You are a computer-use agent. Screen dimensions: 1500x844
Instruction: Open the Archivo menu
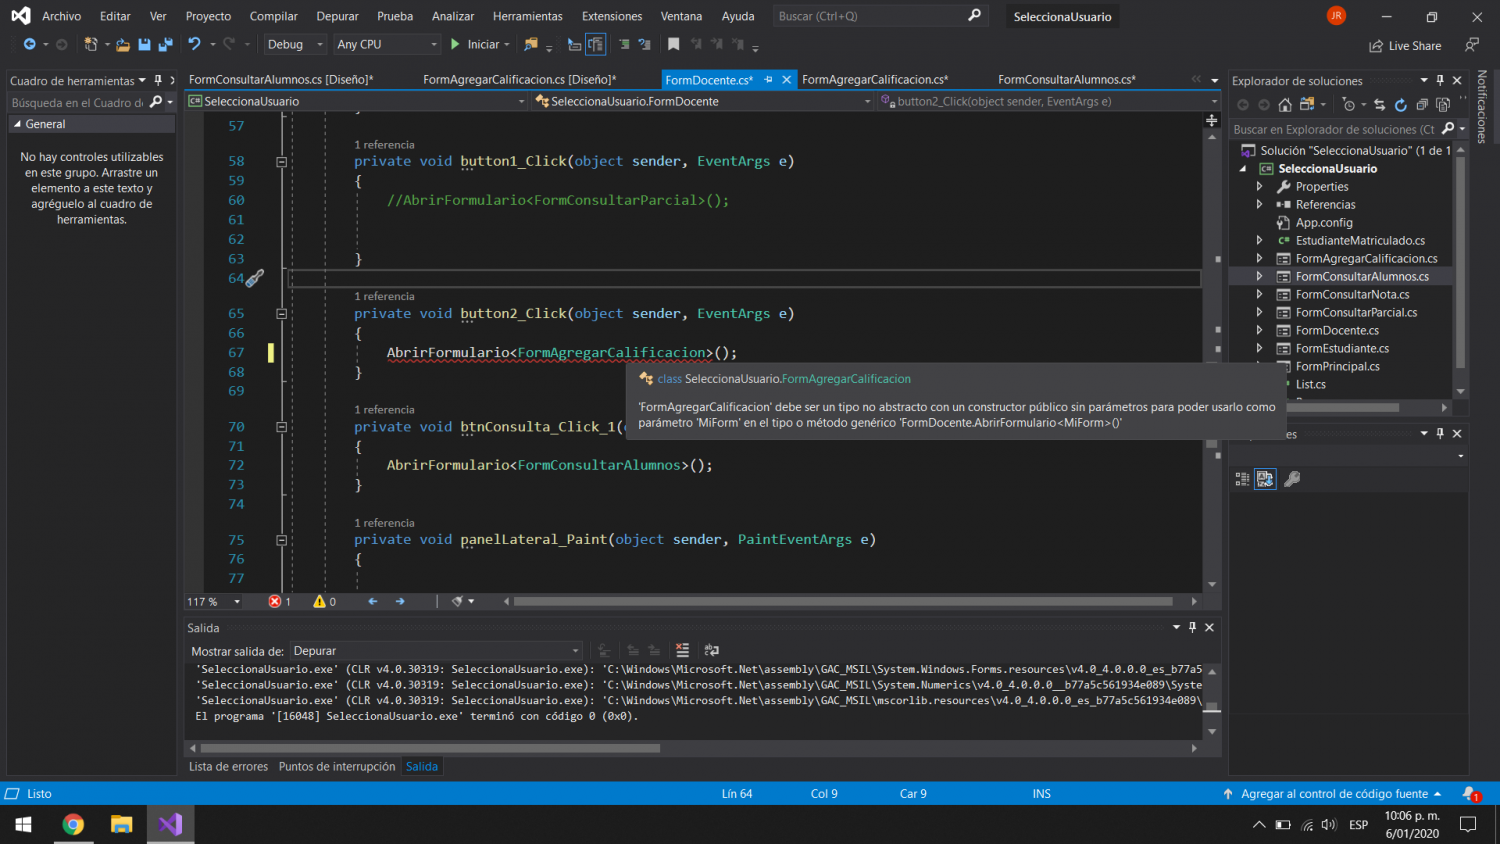[x=61, y=16]
